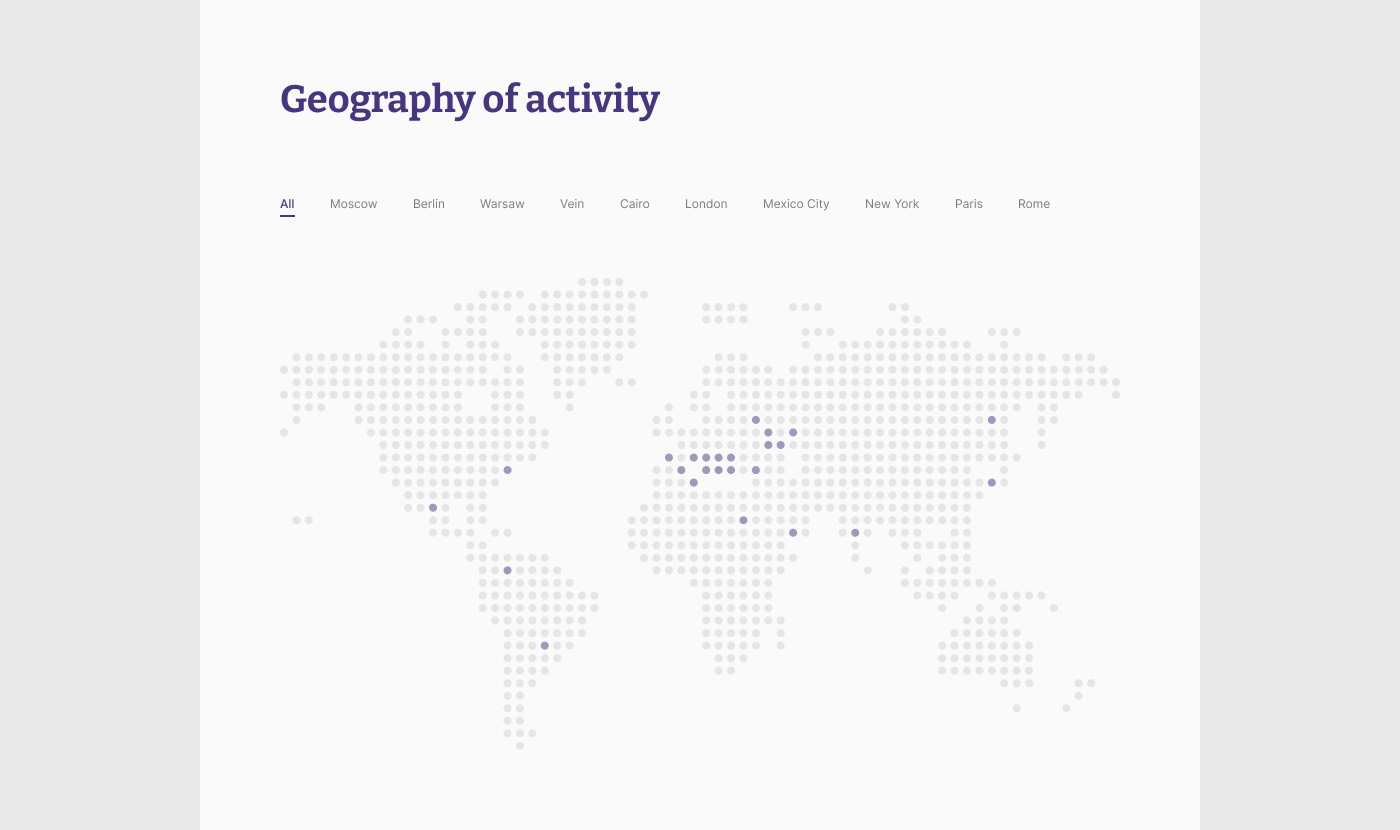The height and width of the screenshot is (830, 1400).
Task: Choose the Warsaw tab
Action: click(502, 204)
